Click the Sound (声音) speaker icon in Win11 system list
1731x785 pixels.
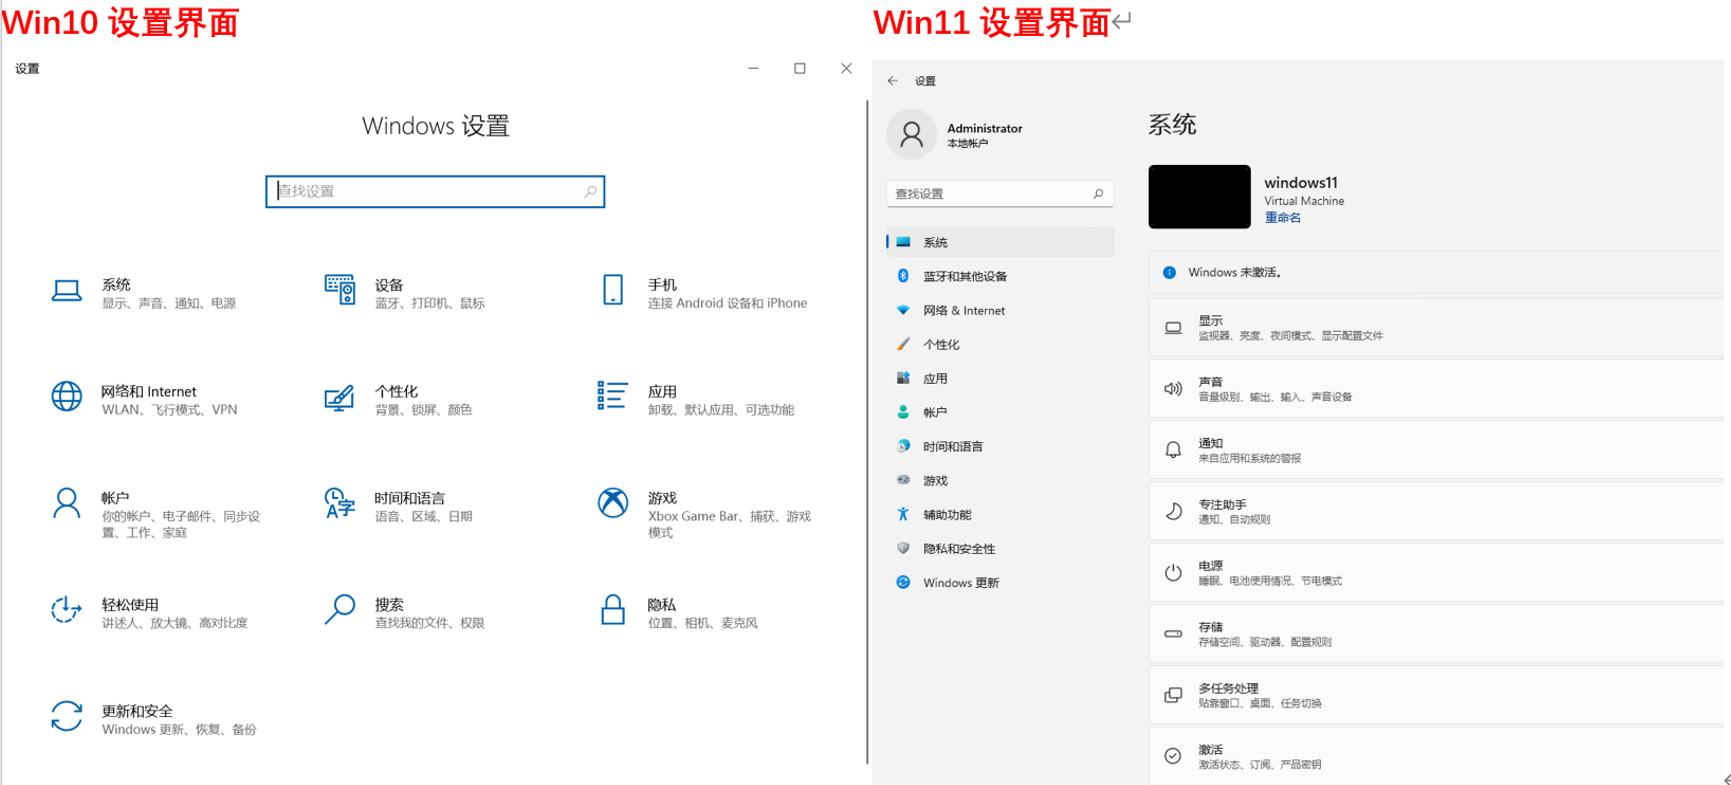[1174, 389]
